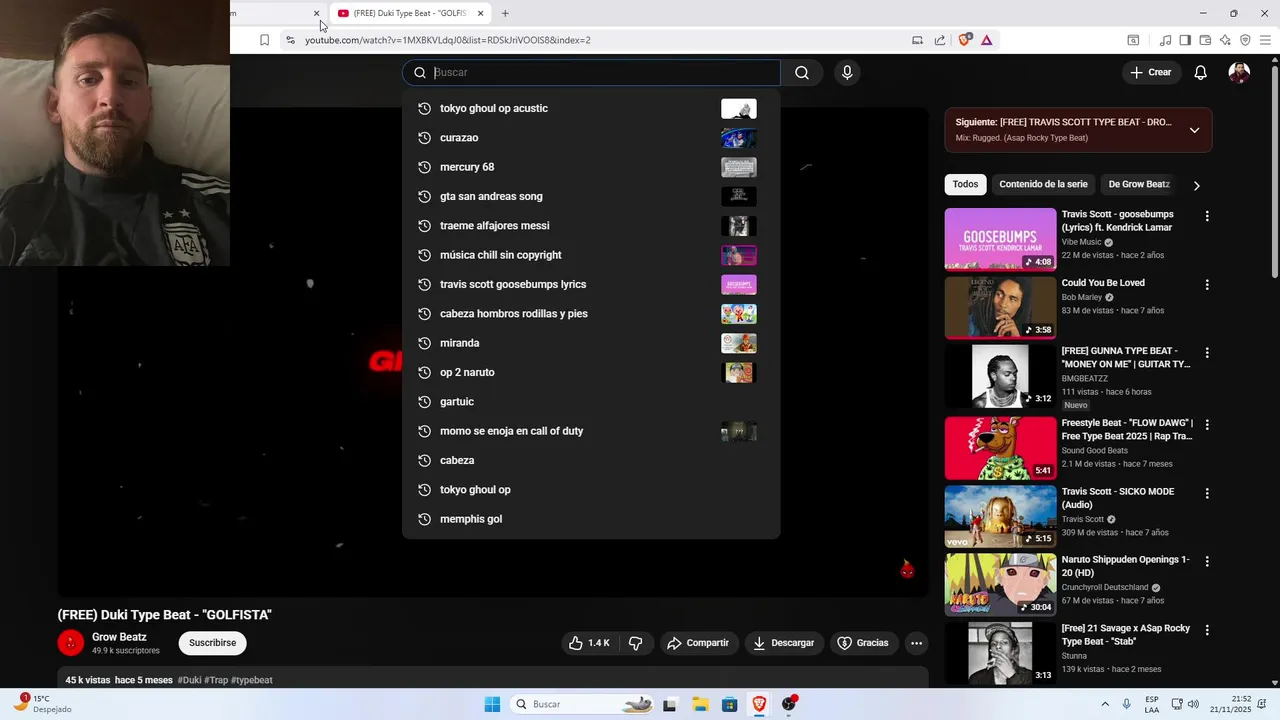Image resolution: width=1280 pixels, height=720 pixels.
Task: Open the Grow Beatz channel name
Action: pyautogui.click(x=119, y=637)
